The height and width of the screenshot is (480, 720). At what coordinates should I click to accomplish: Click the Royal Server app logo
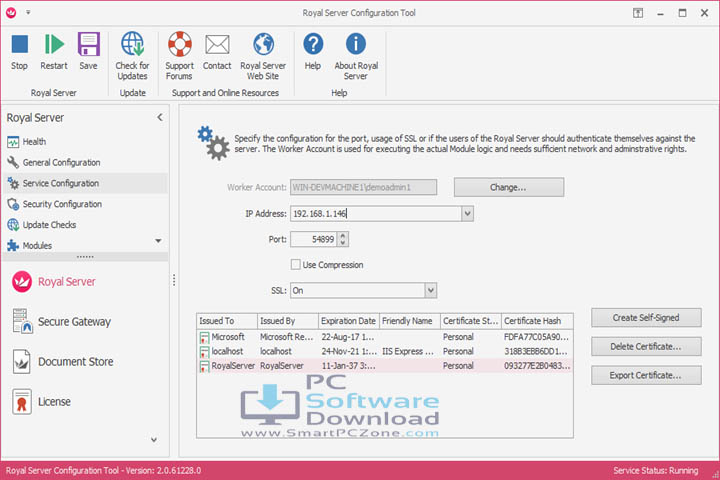(11, 12)
